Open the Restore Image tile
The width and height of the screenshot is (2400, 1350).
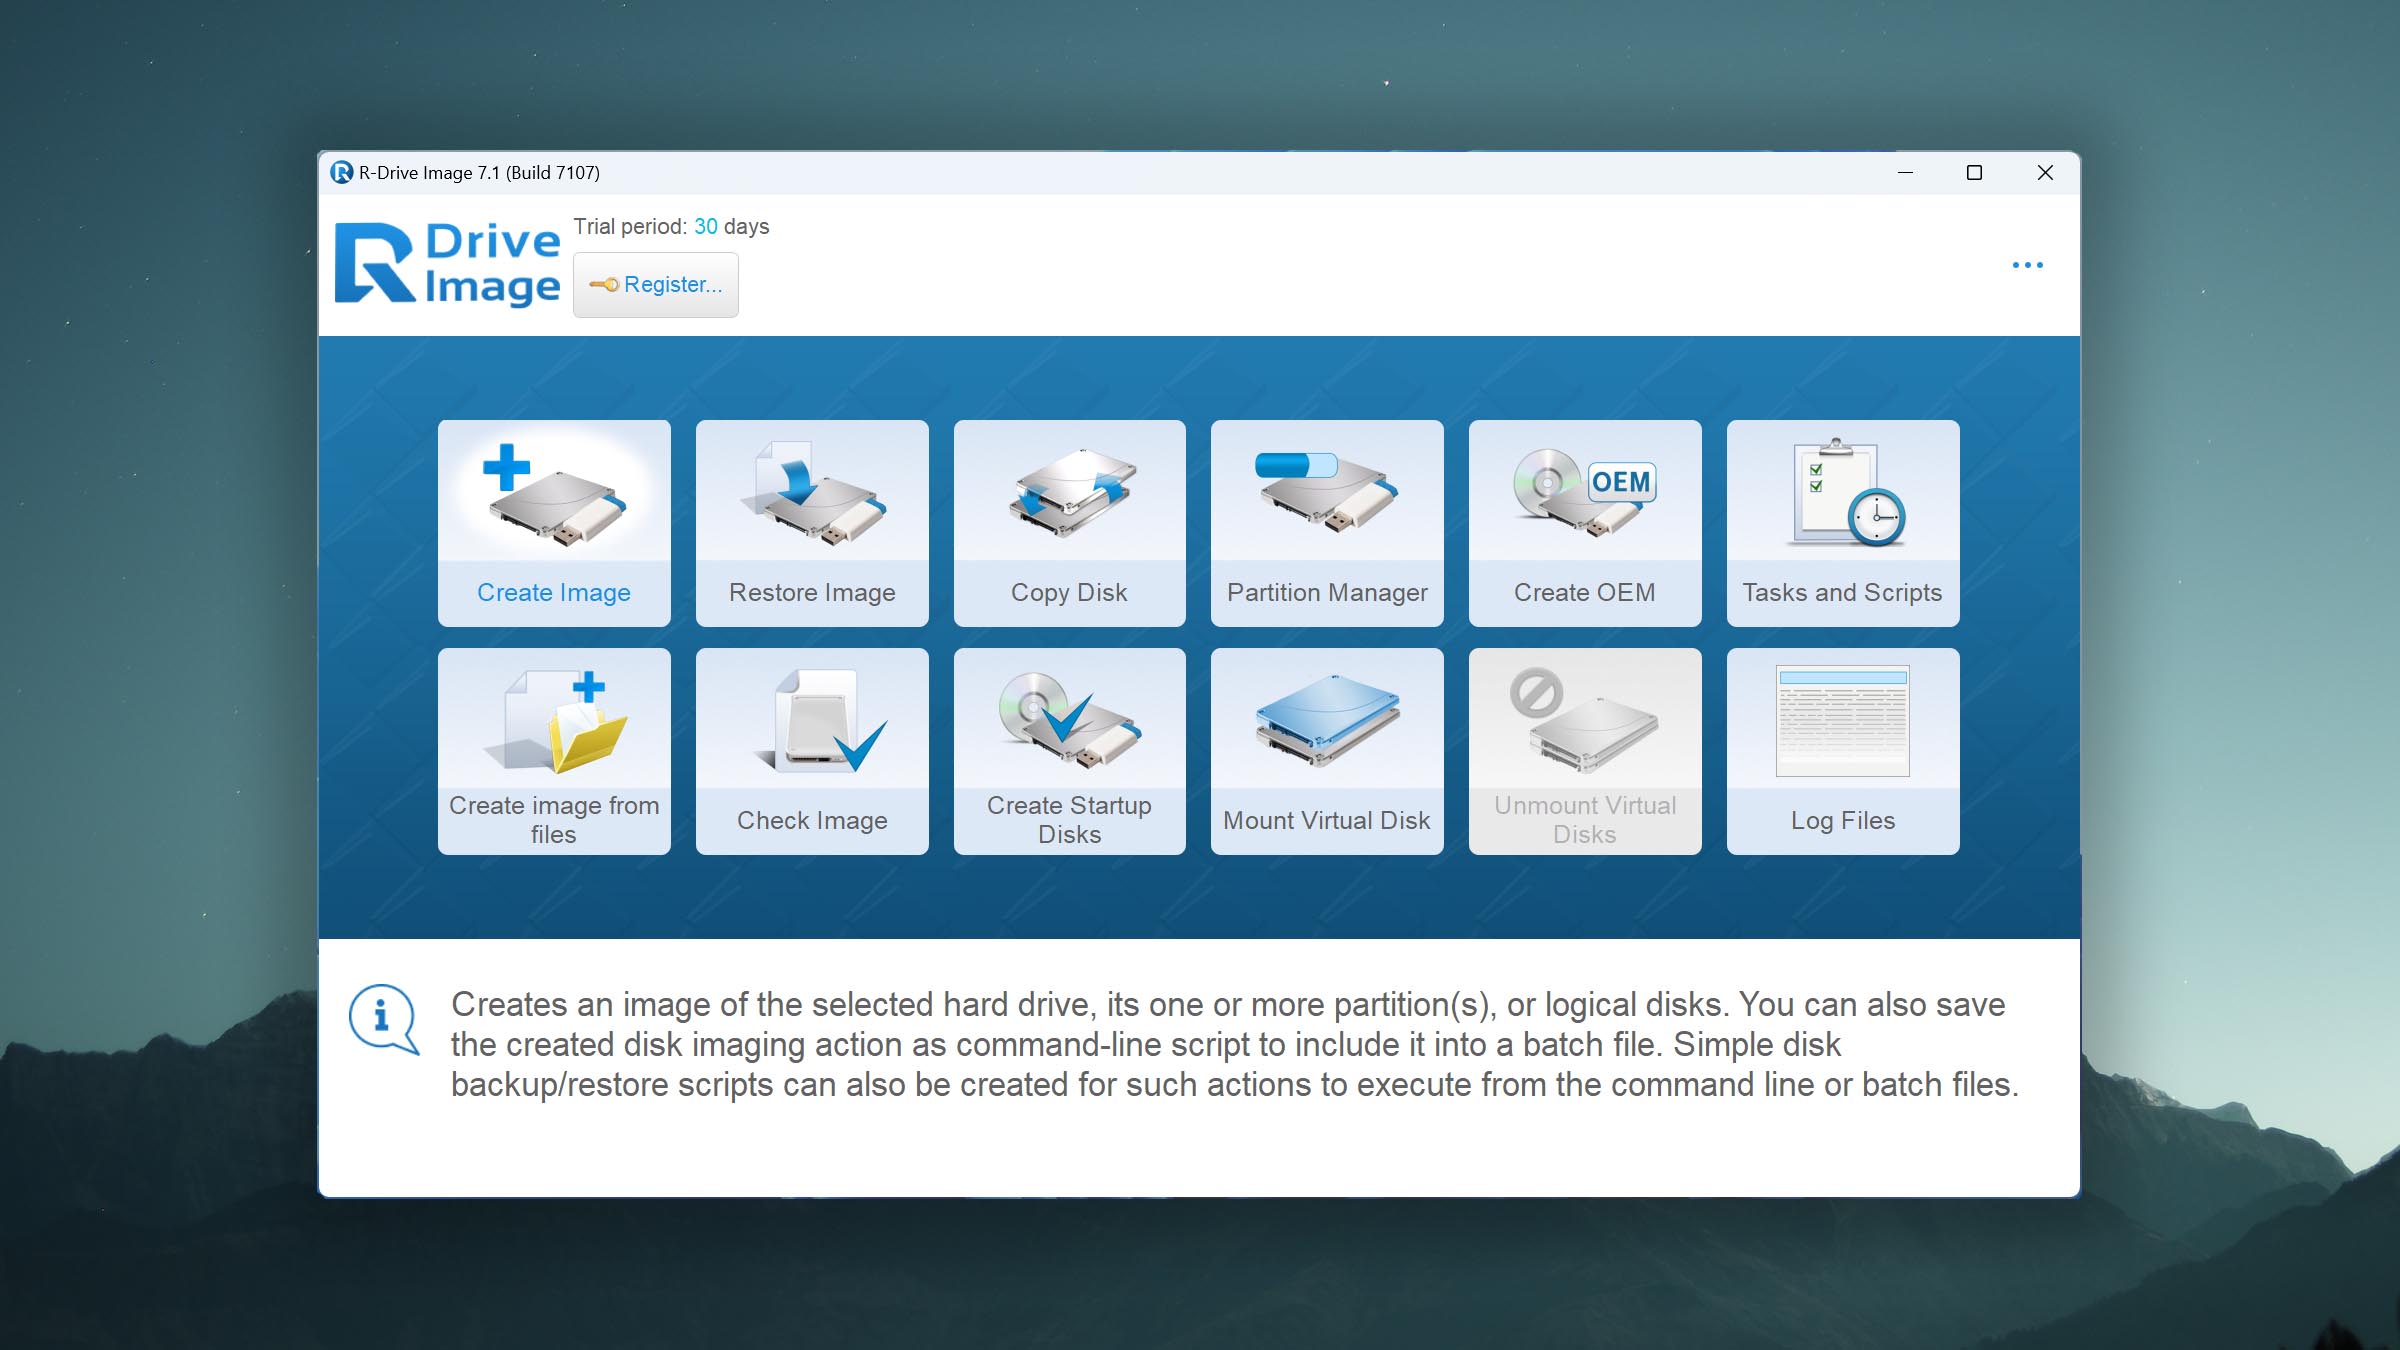pos(812,523)
